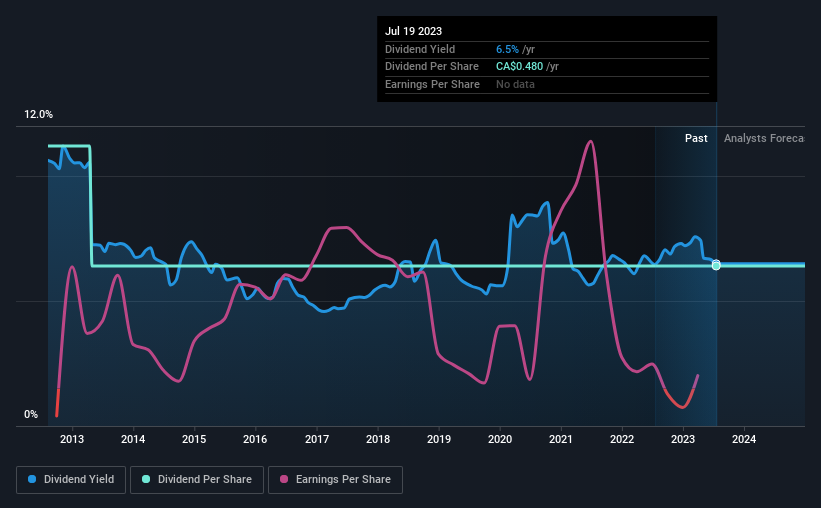Click the blue Dividend Yield legend dot
The width and height of the screenshot is (821, 508).
32,479
